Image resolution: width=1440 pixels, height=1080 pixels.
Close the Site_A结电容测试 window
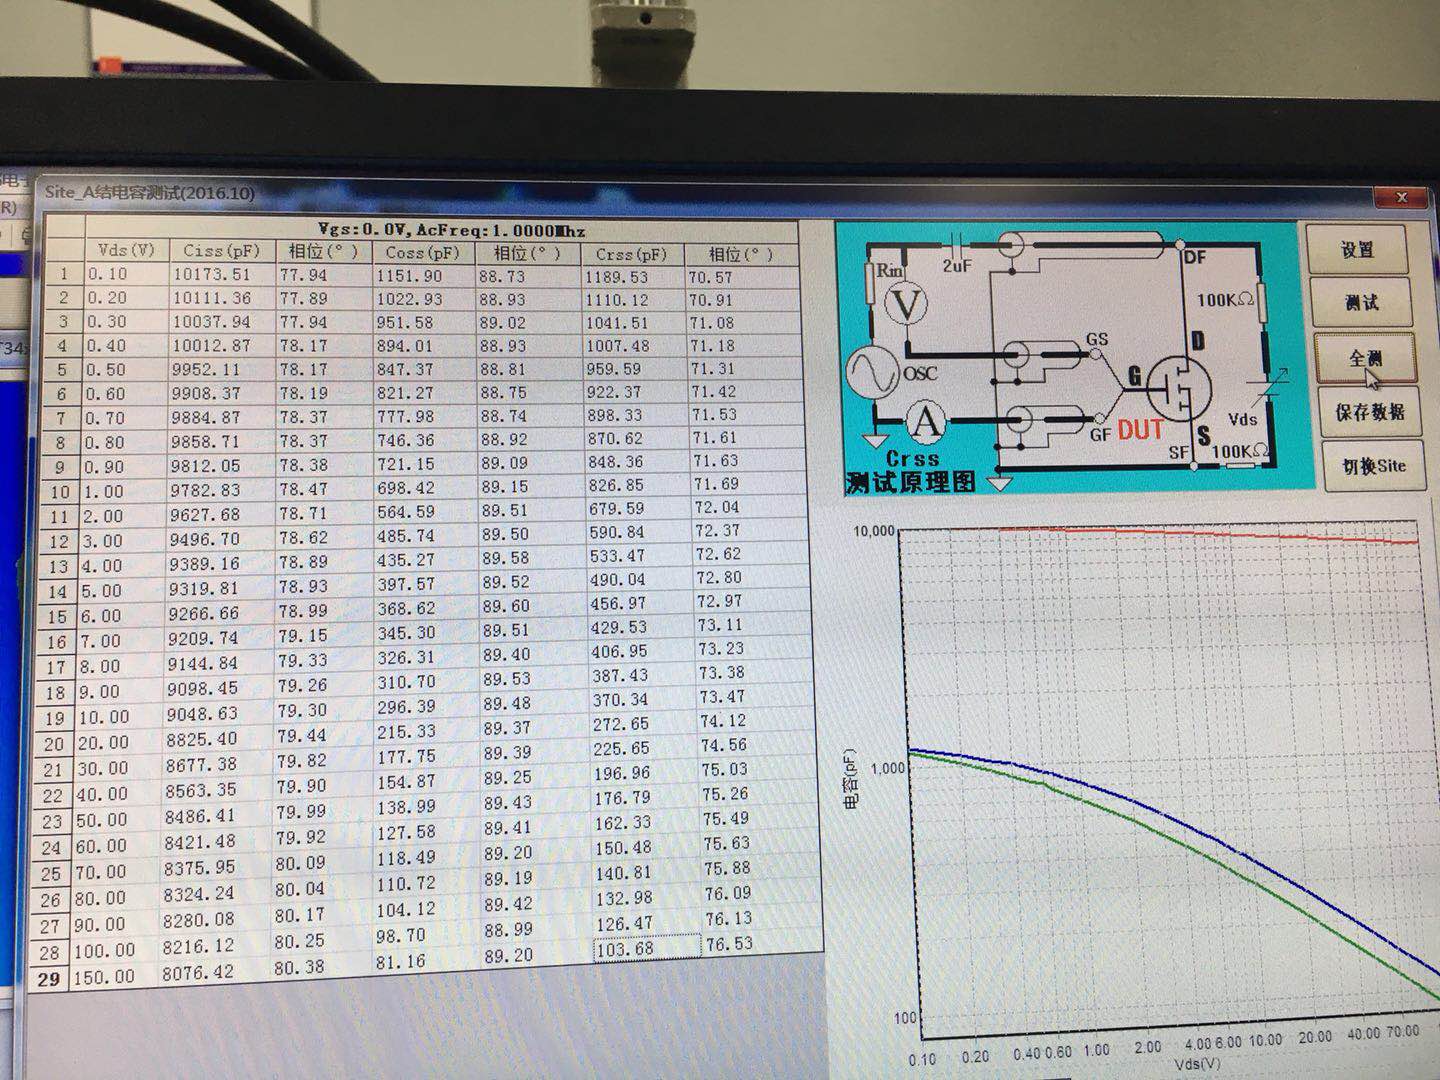1400,198
